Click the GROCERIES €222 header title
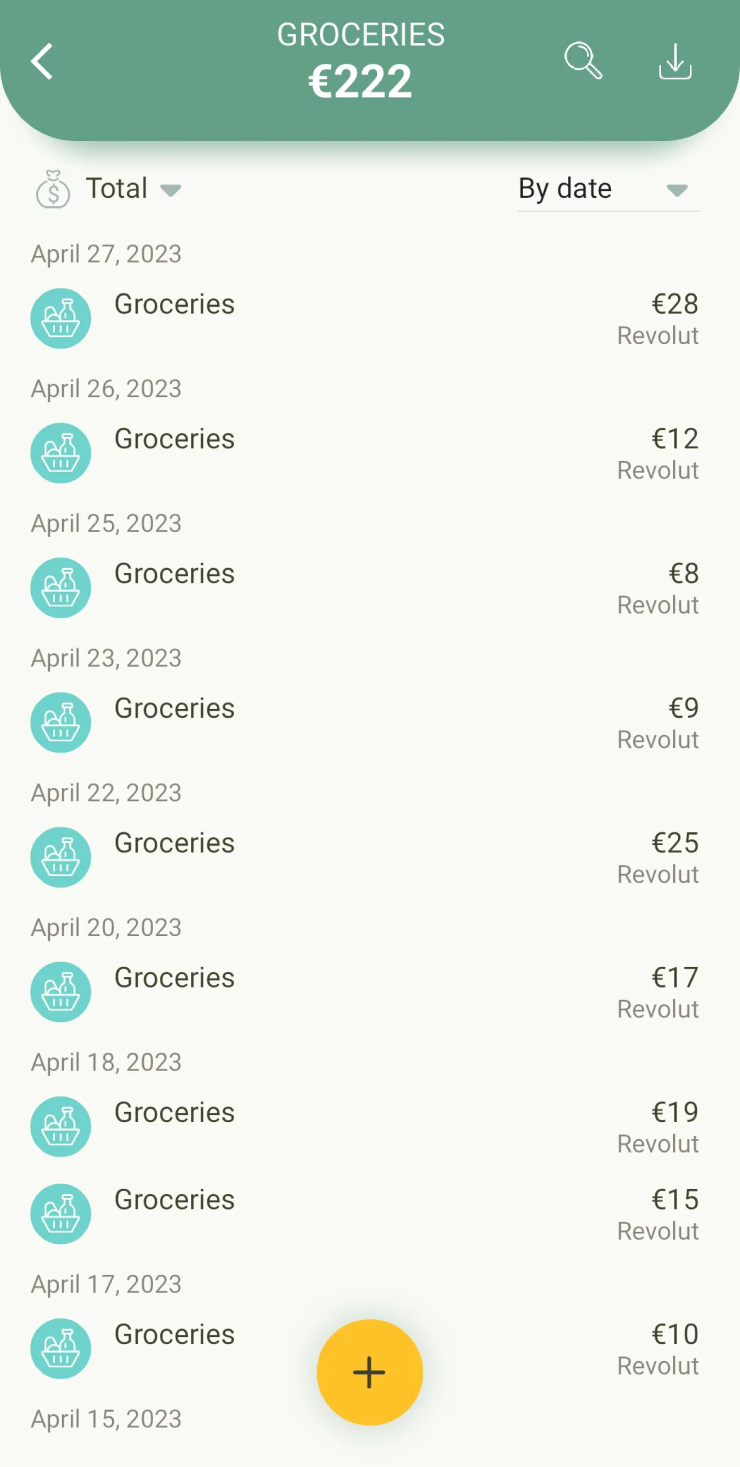 (x=360, y=62)
